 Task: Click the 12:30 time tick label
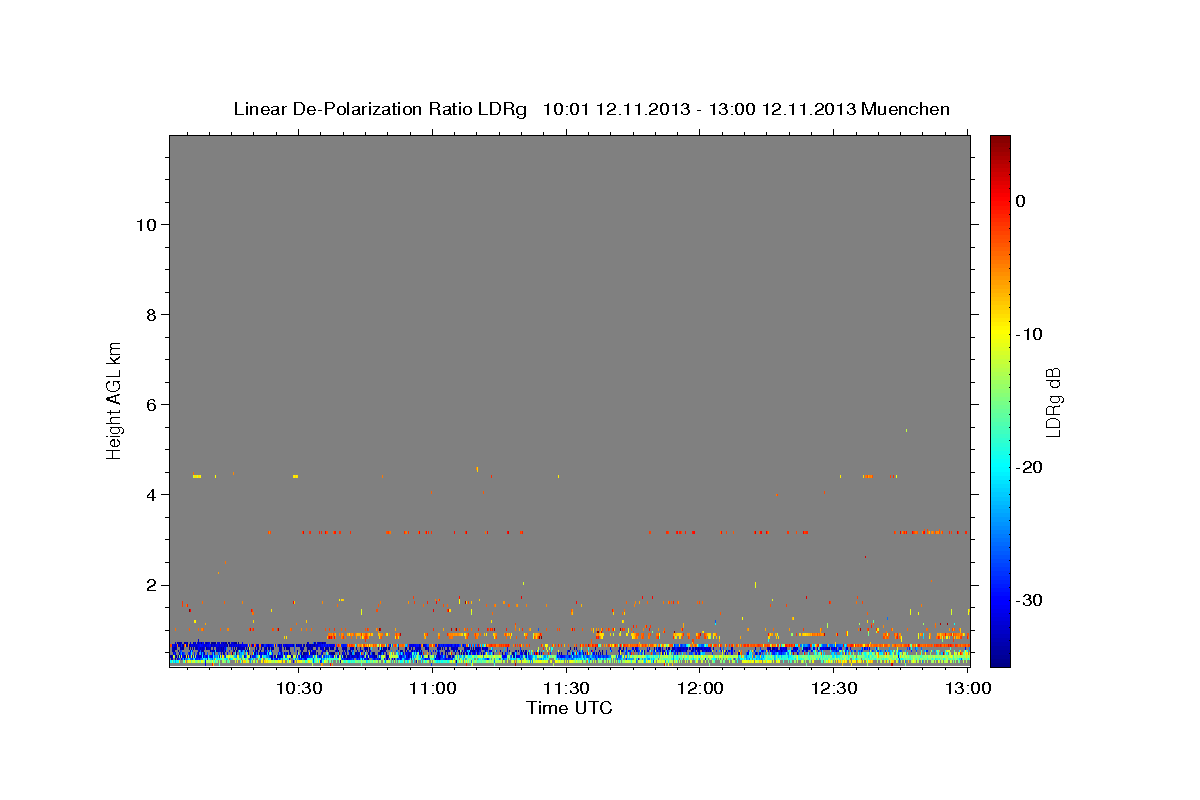[x=834, y=689]
